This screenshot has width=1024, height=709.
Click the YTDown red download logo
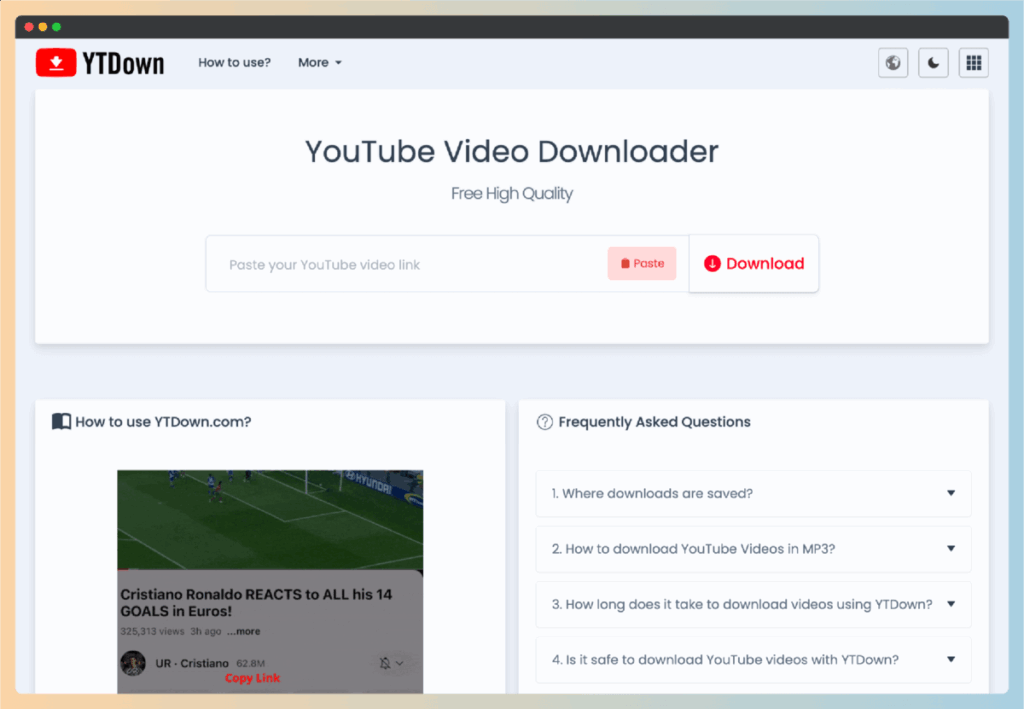pos(56,63)
